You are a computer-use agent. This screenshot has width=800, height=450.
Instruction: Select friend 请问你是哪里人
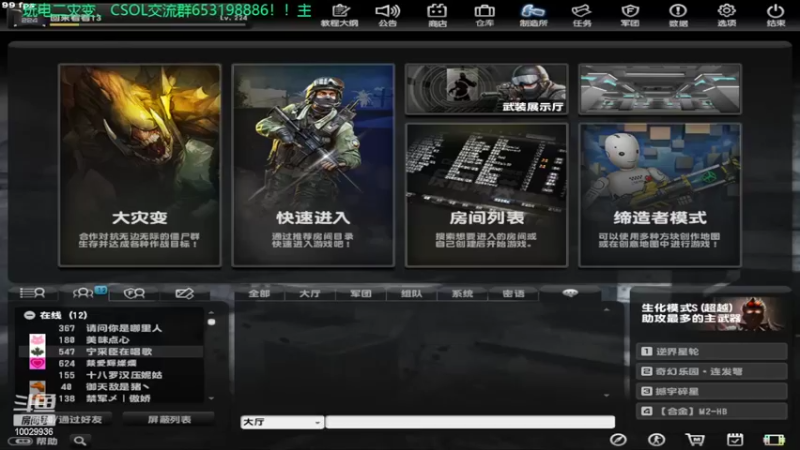[111, 328]
